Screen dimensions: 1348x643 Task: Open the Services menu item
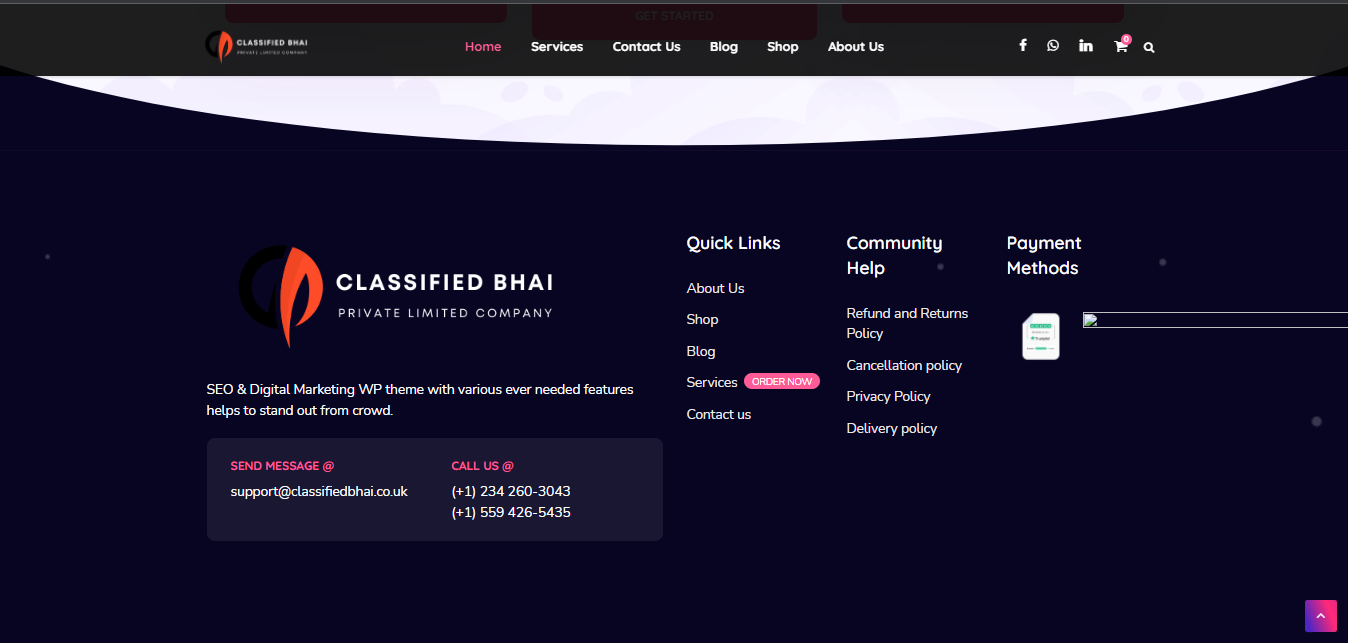pos(556,46)
